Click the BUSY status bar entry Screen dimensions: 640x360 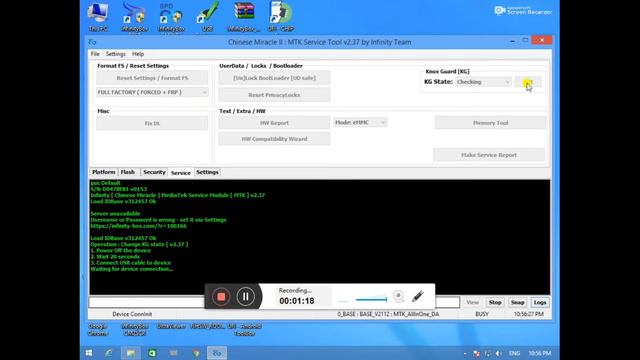click(x=482, y=314)
